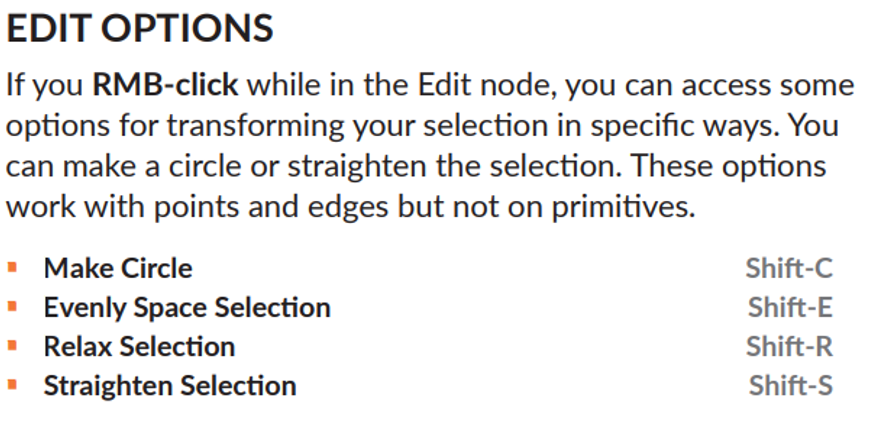Click the orange bullet beside Relax Selection

13,346
